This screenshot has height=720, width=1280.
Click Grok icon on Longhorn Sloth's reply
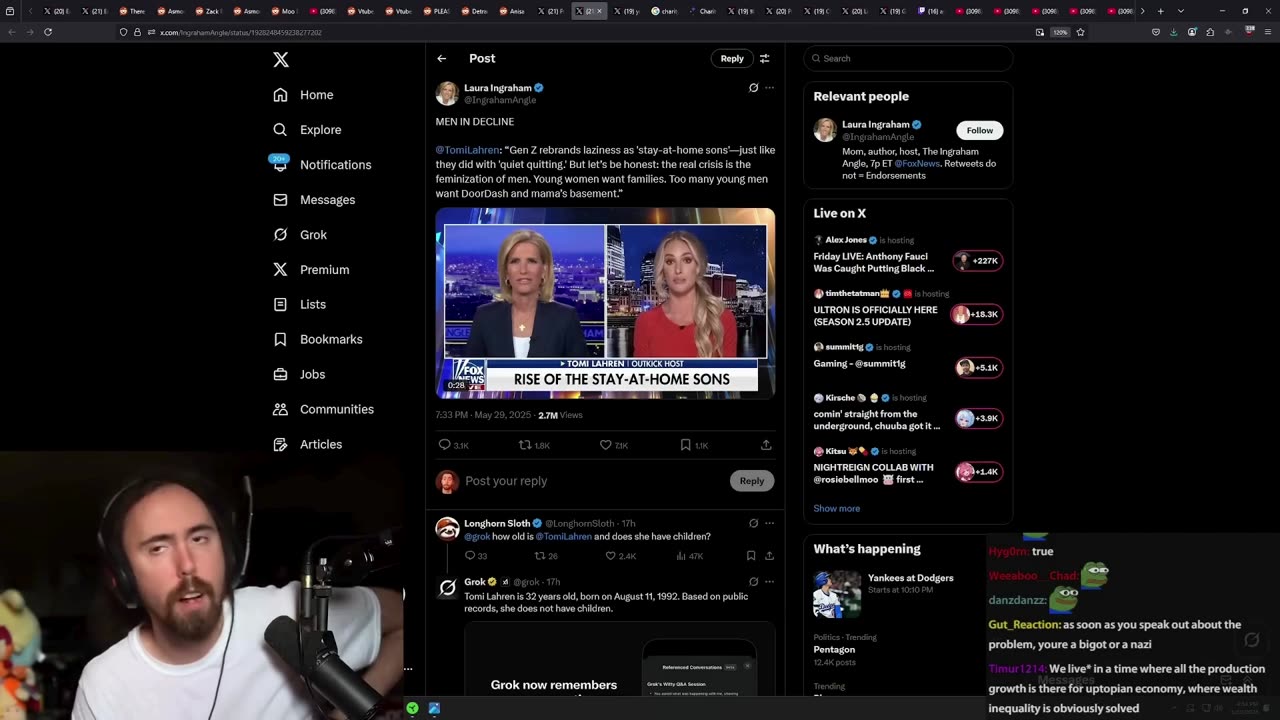coord(753,523)
